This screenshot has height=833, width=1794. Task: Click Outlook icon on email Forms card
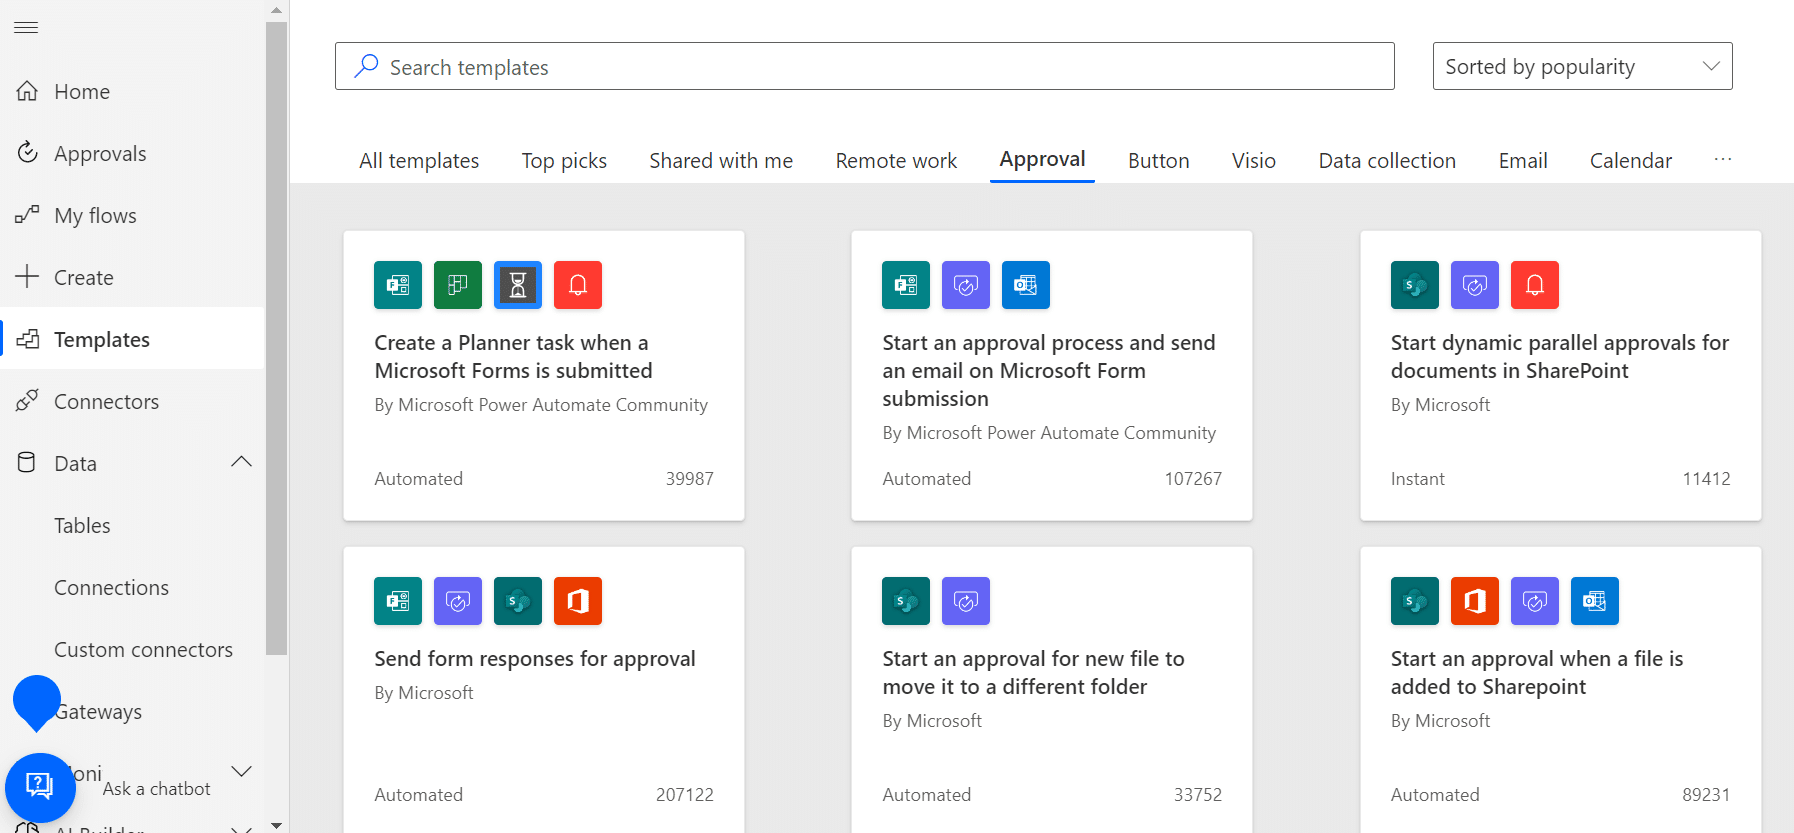[x=1026, y=285]
